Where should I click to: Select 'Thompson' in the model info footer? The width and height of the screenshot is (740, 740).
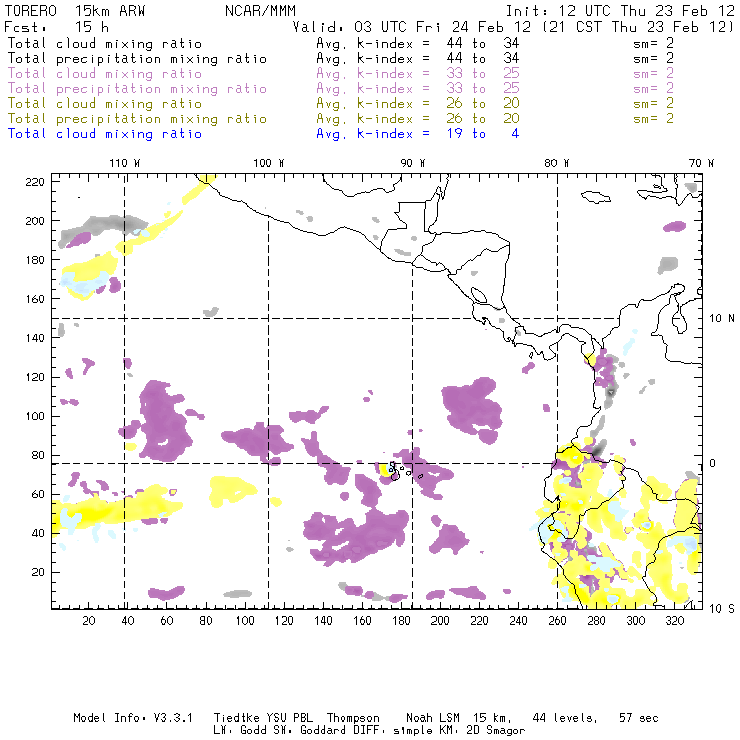click(x=353, y=718)
